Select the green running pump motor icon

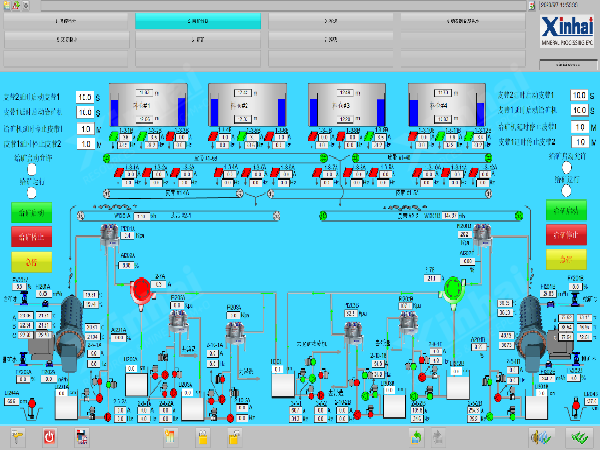455,289
